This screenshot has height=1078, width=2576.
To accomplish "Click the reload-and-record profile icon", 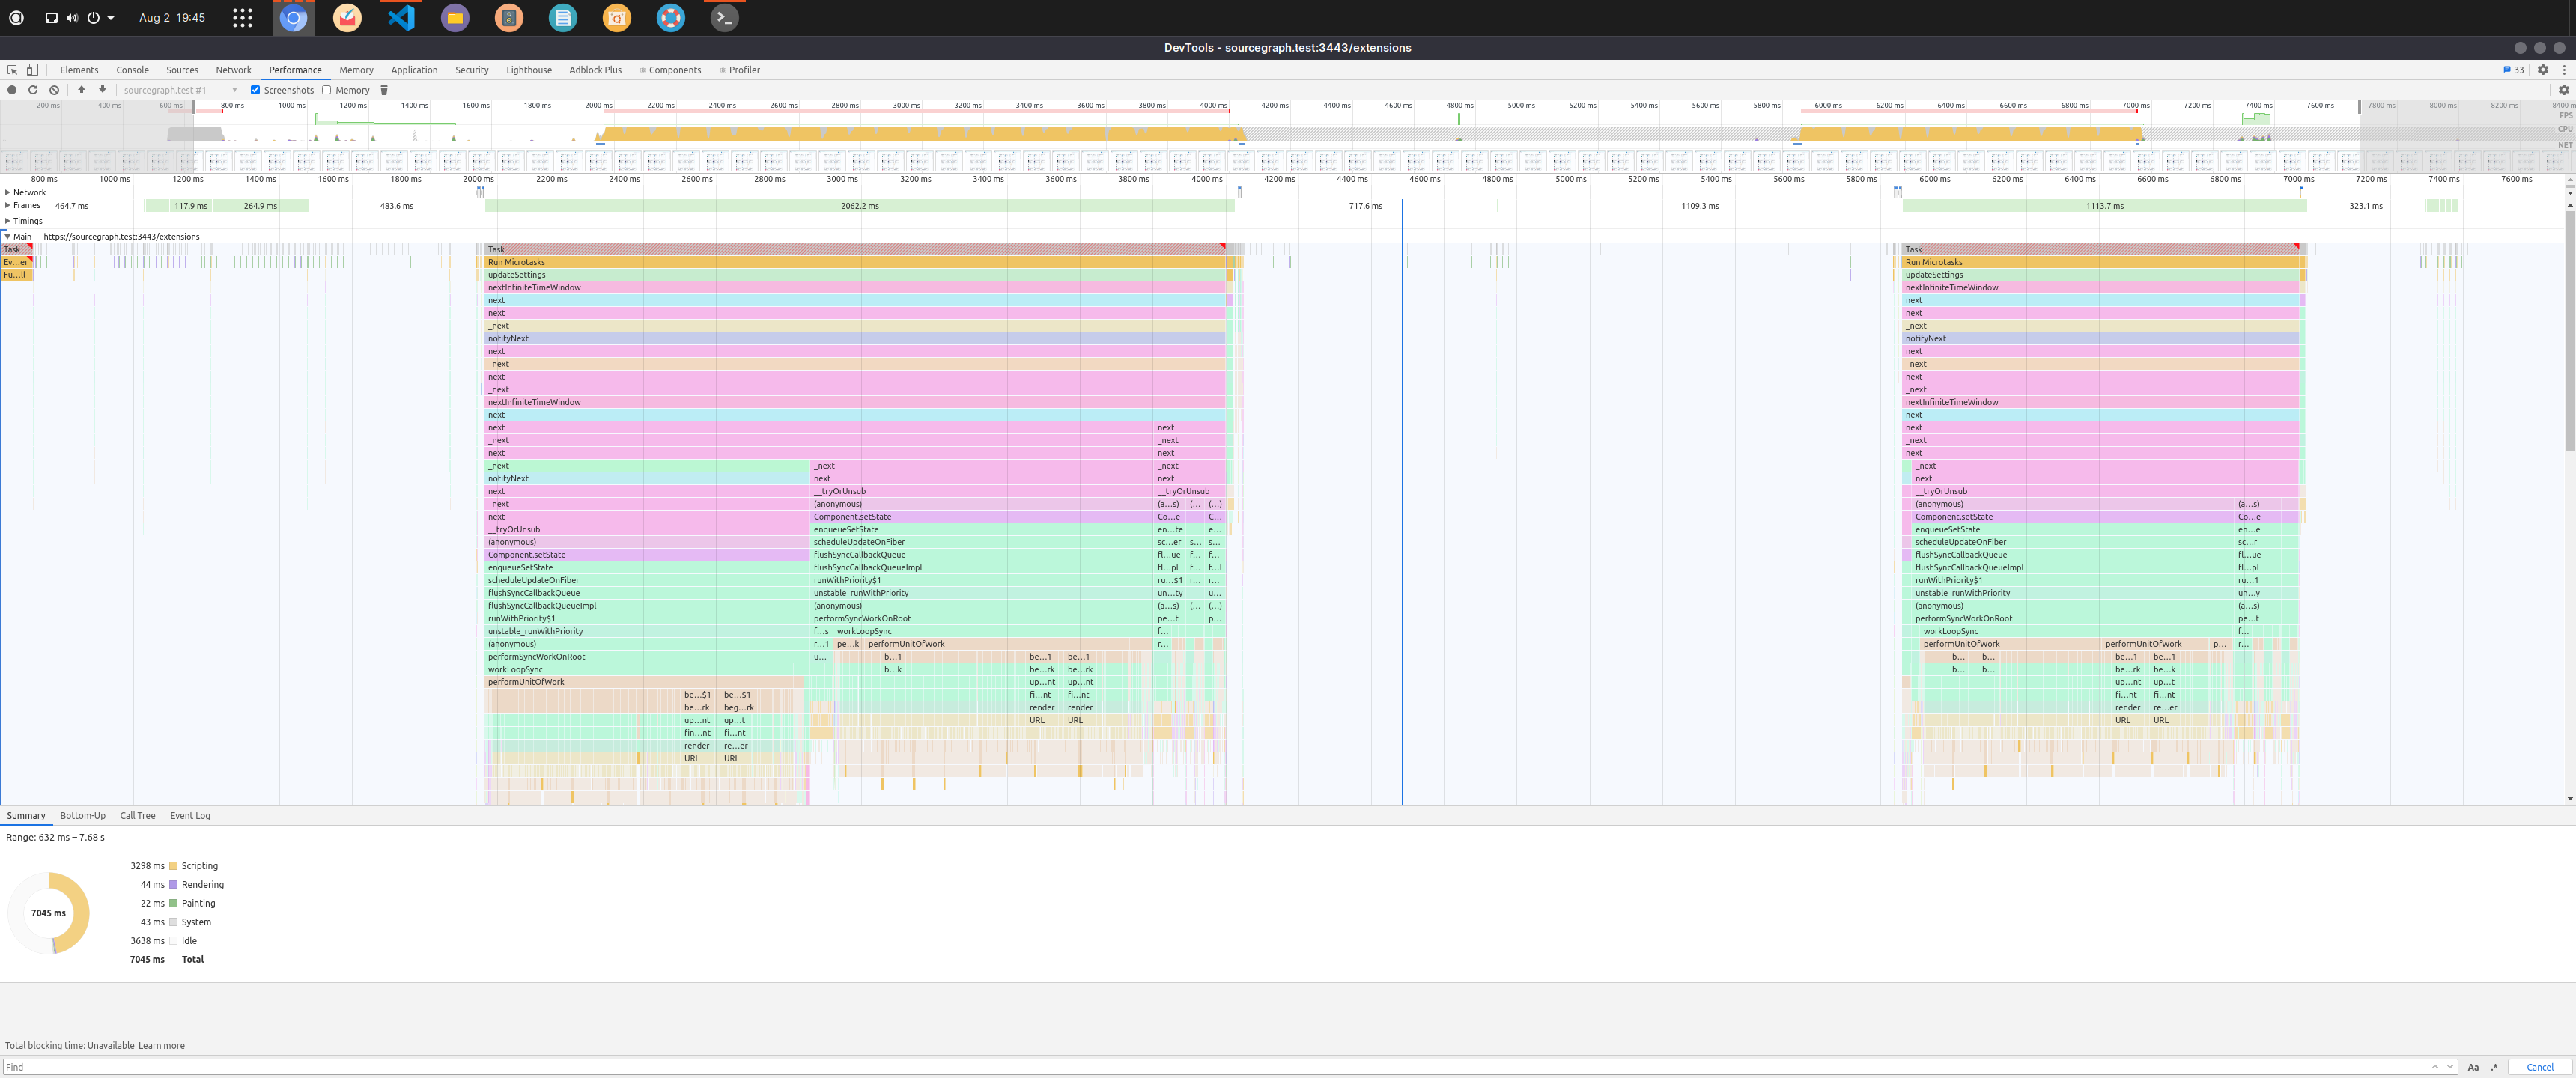I will [x=33, y=90].
